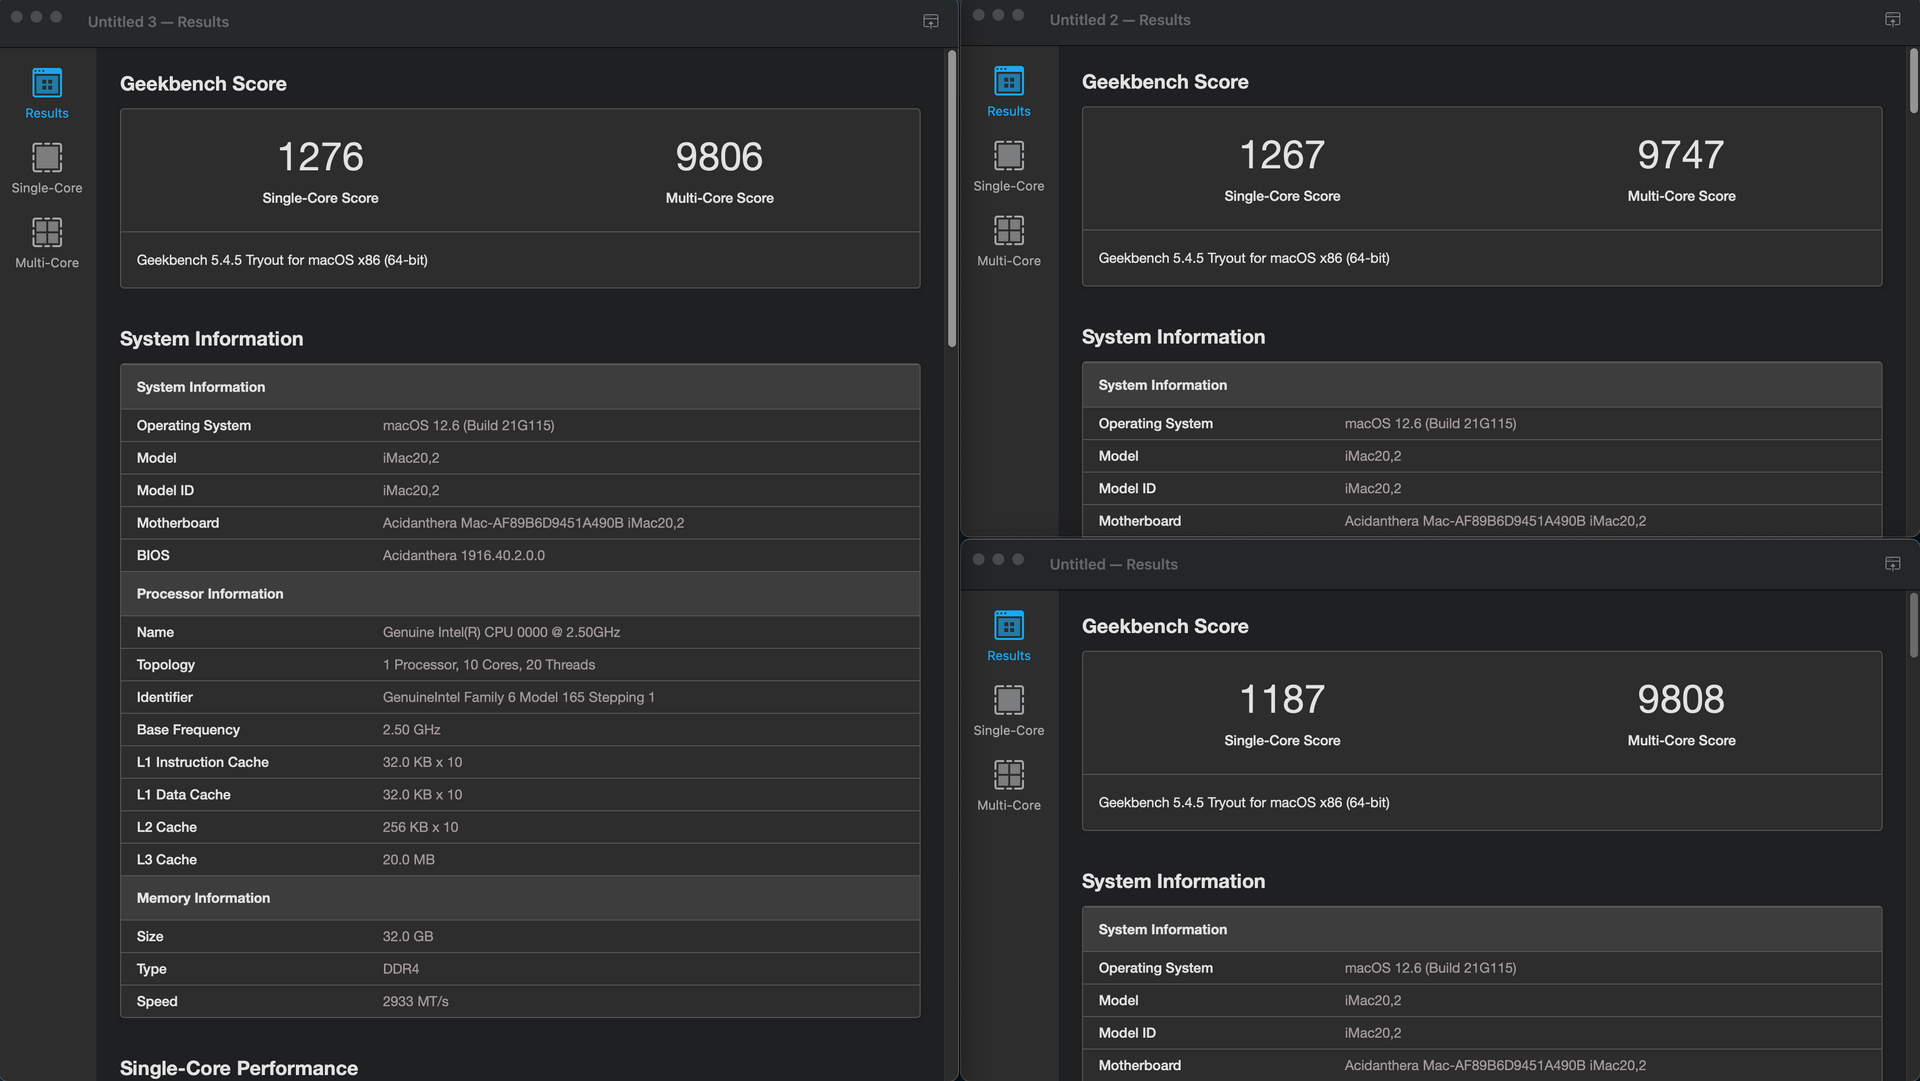Select Operating System value in Untitled 3

pos(468,425)
